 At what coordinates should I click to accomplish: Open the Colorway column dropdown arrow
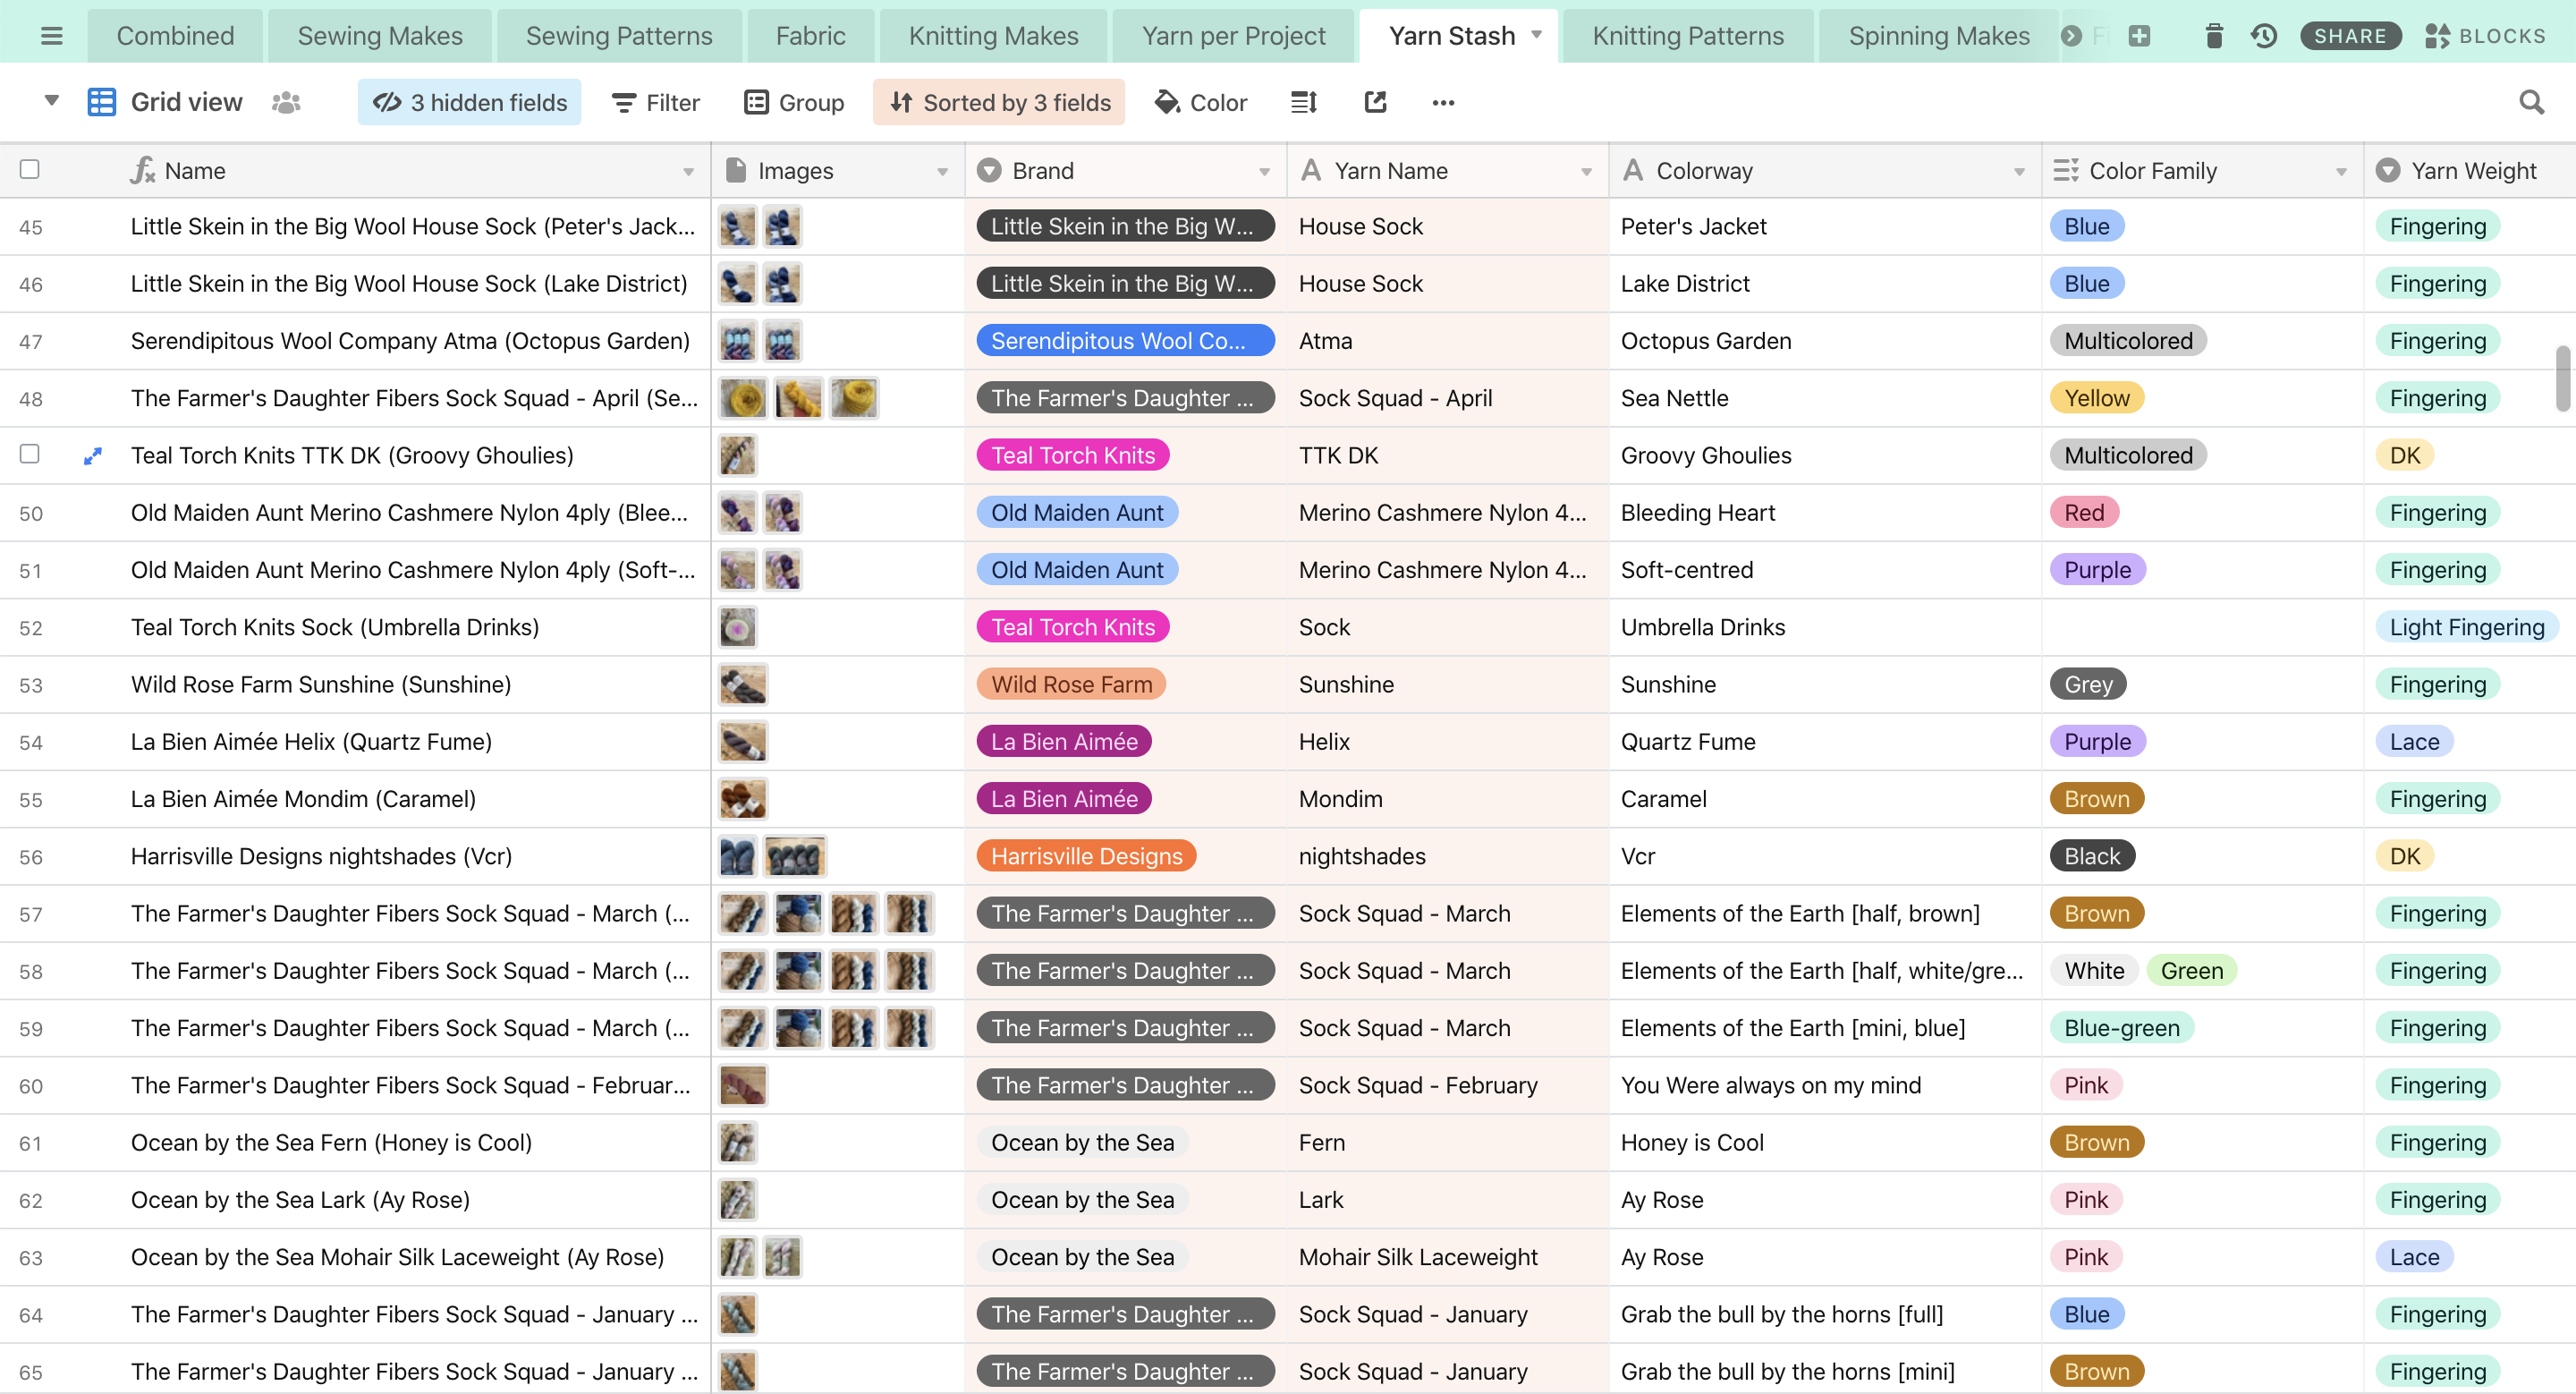[x=2019, y=172]
